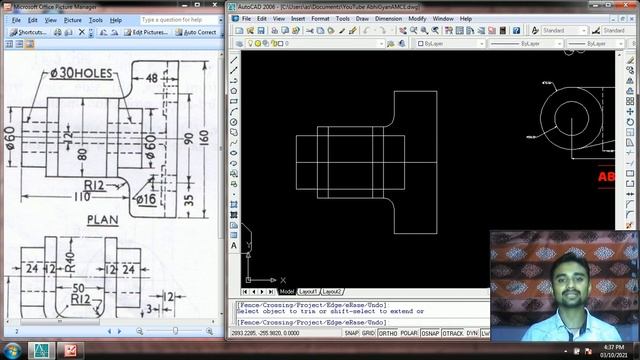Open the Dimension menu in AutoCAD
640x360 pixels.
tap(388, 19)
